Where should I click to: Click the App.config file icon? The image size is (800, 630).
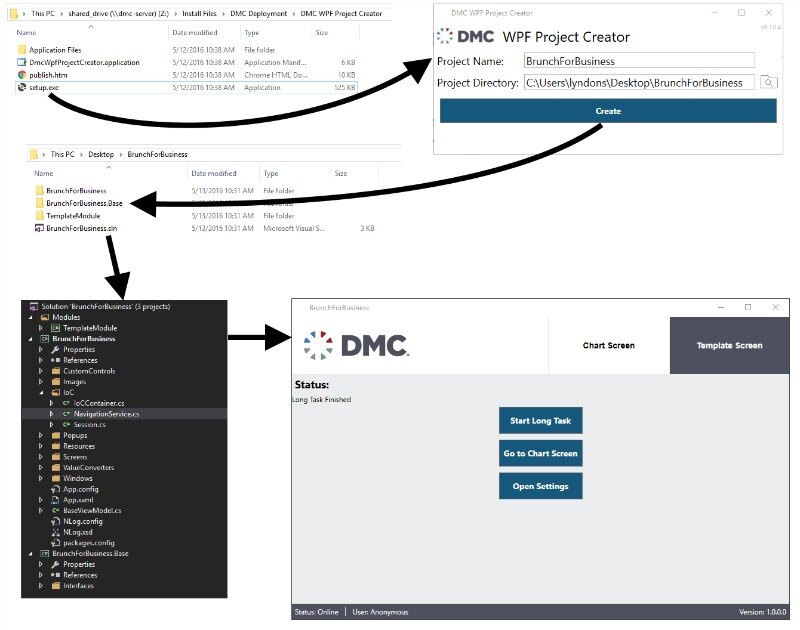tap(56, 489)
